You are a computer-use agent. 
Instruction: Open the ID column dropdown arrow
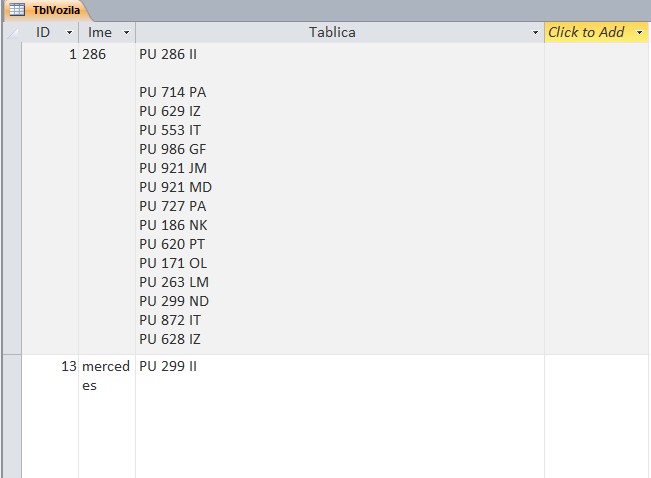click(70, 33)
